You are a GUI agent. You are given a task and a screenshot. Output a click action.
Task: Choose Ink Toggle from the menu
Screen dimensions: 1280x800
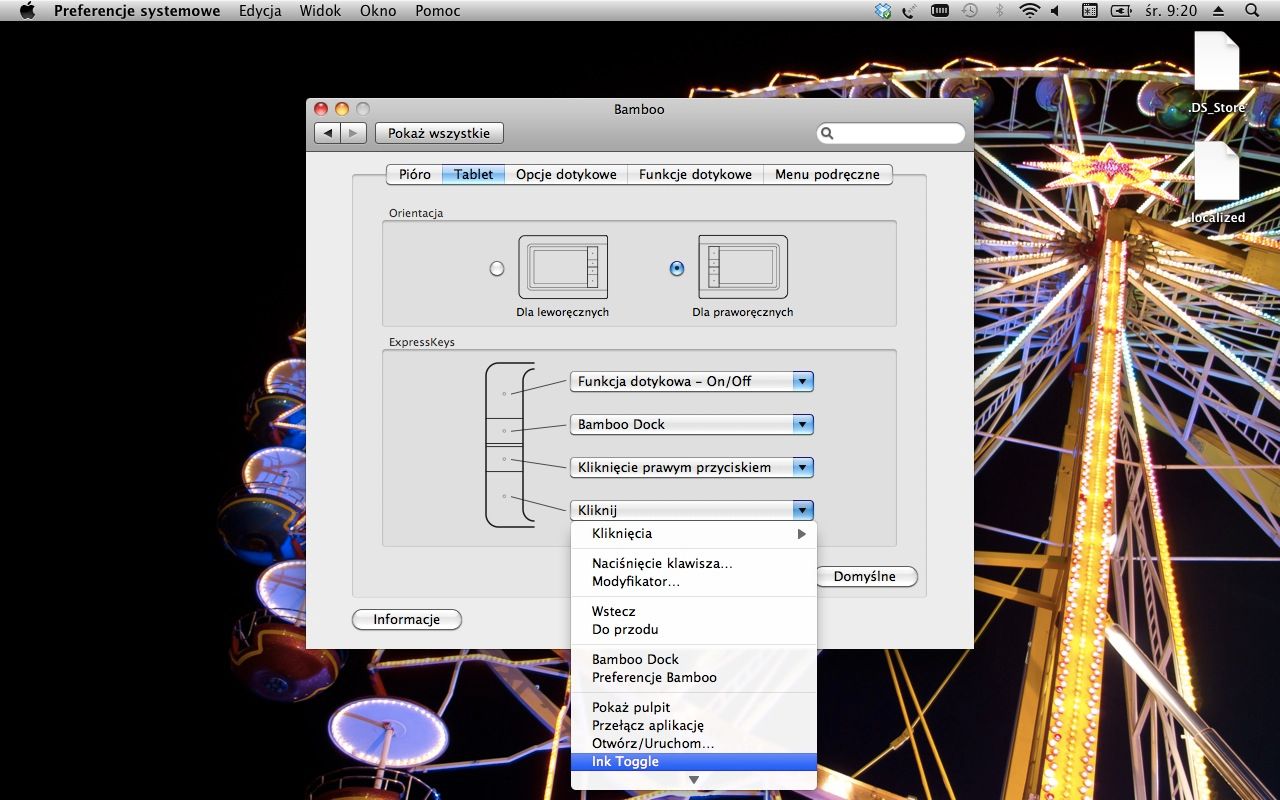coord(694,762)
